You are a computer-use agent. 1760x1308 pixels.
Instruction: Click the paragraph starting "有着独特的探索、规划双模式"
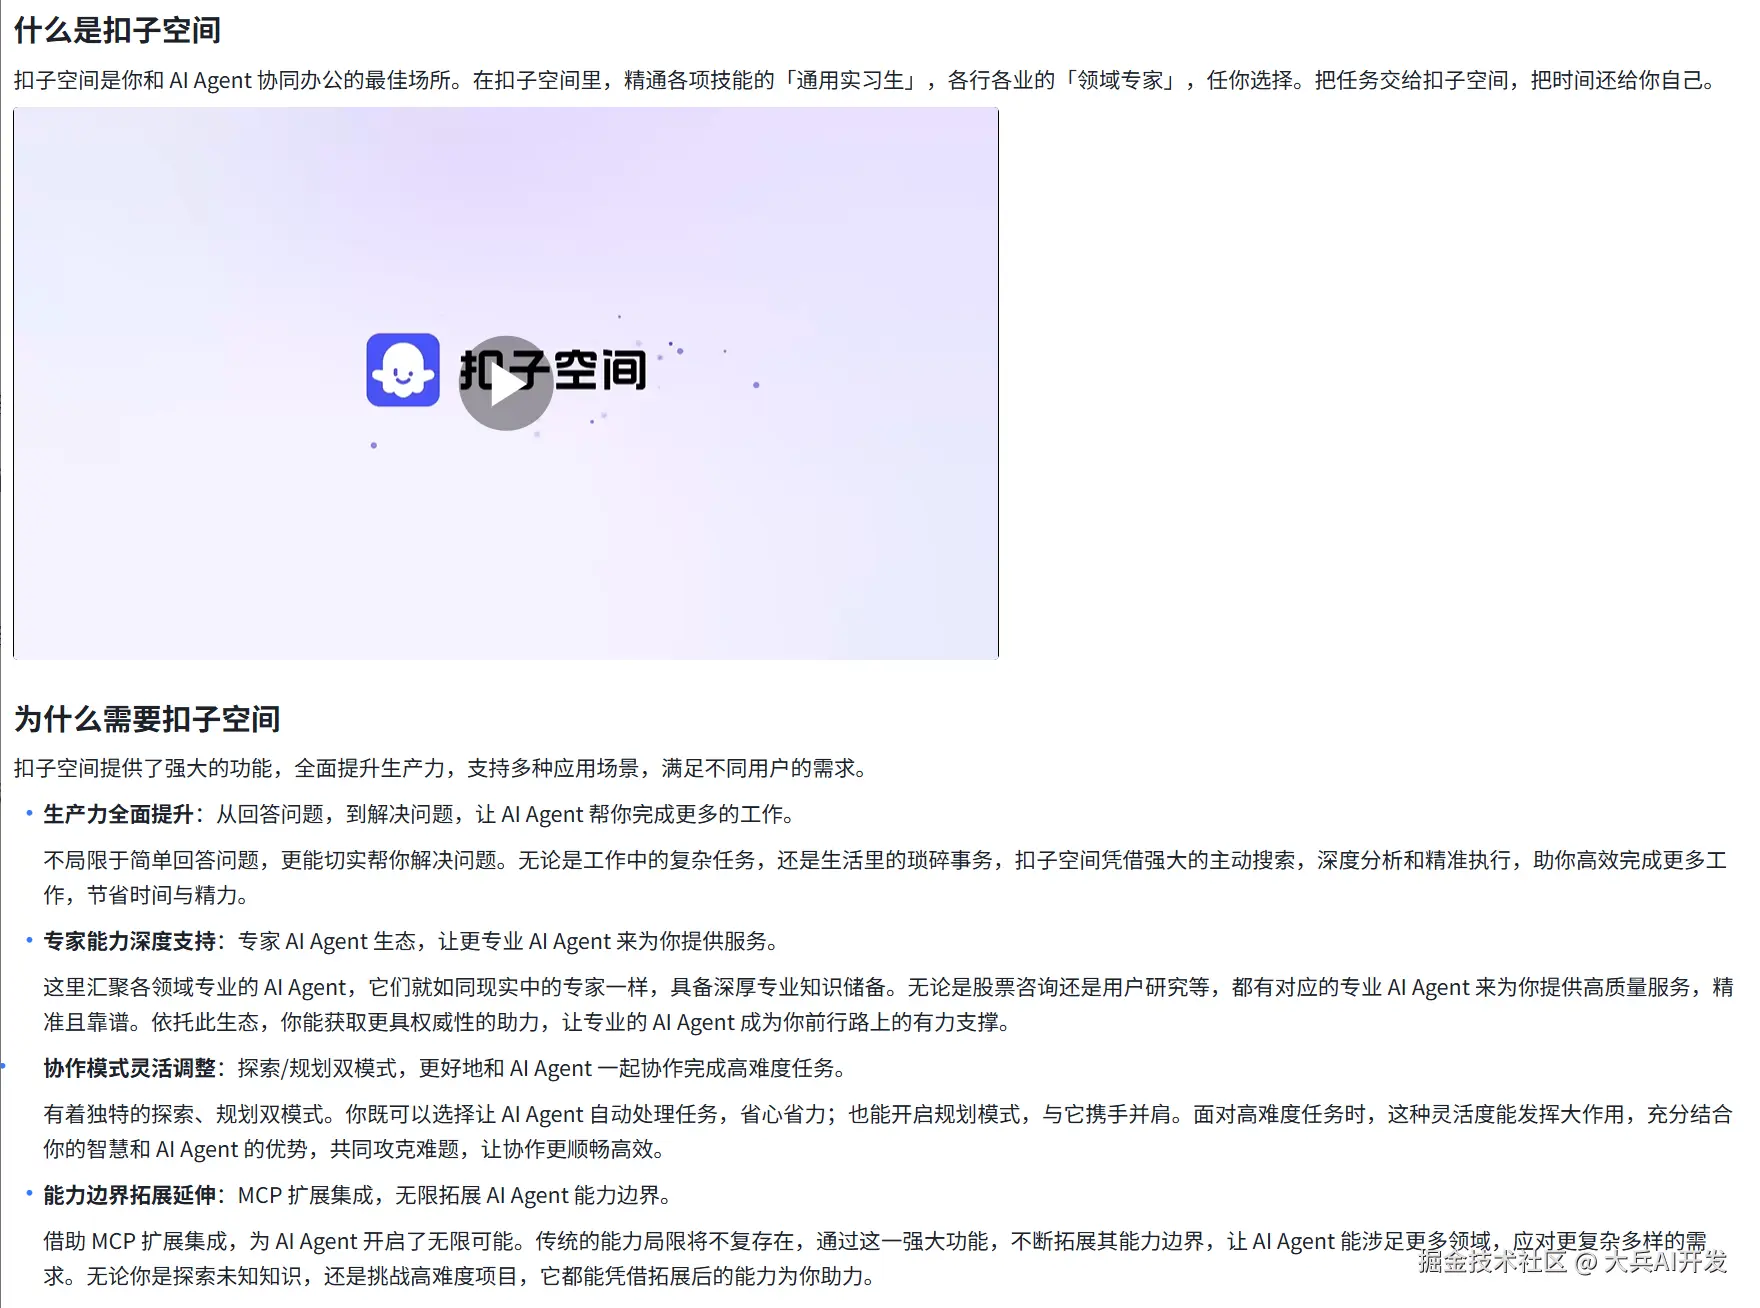click(888, 1131)
